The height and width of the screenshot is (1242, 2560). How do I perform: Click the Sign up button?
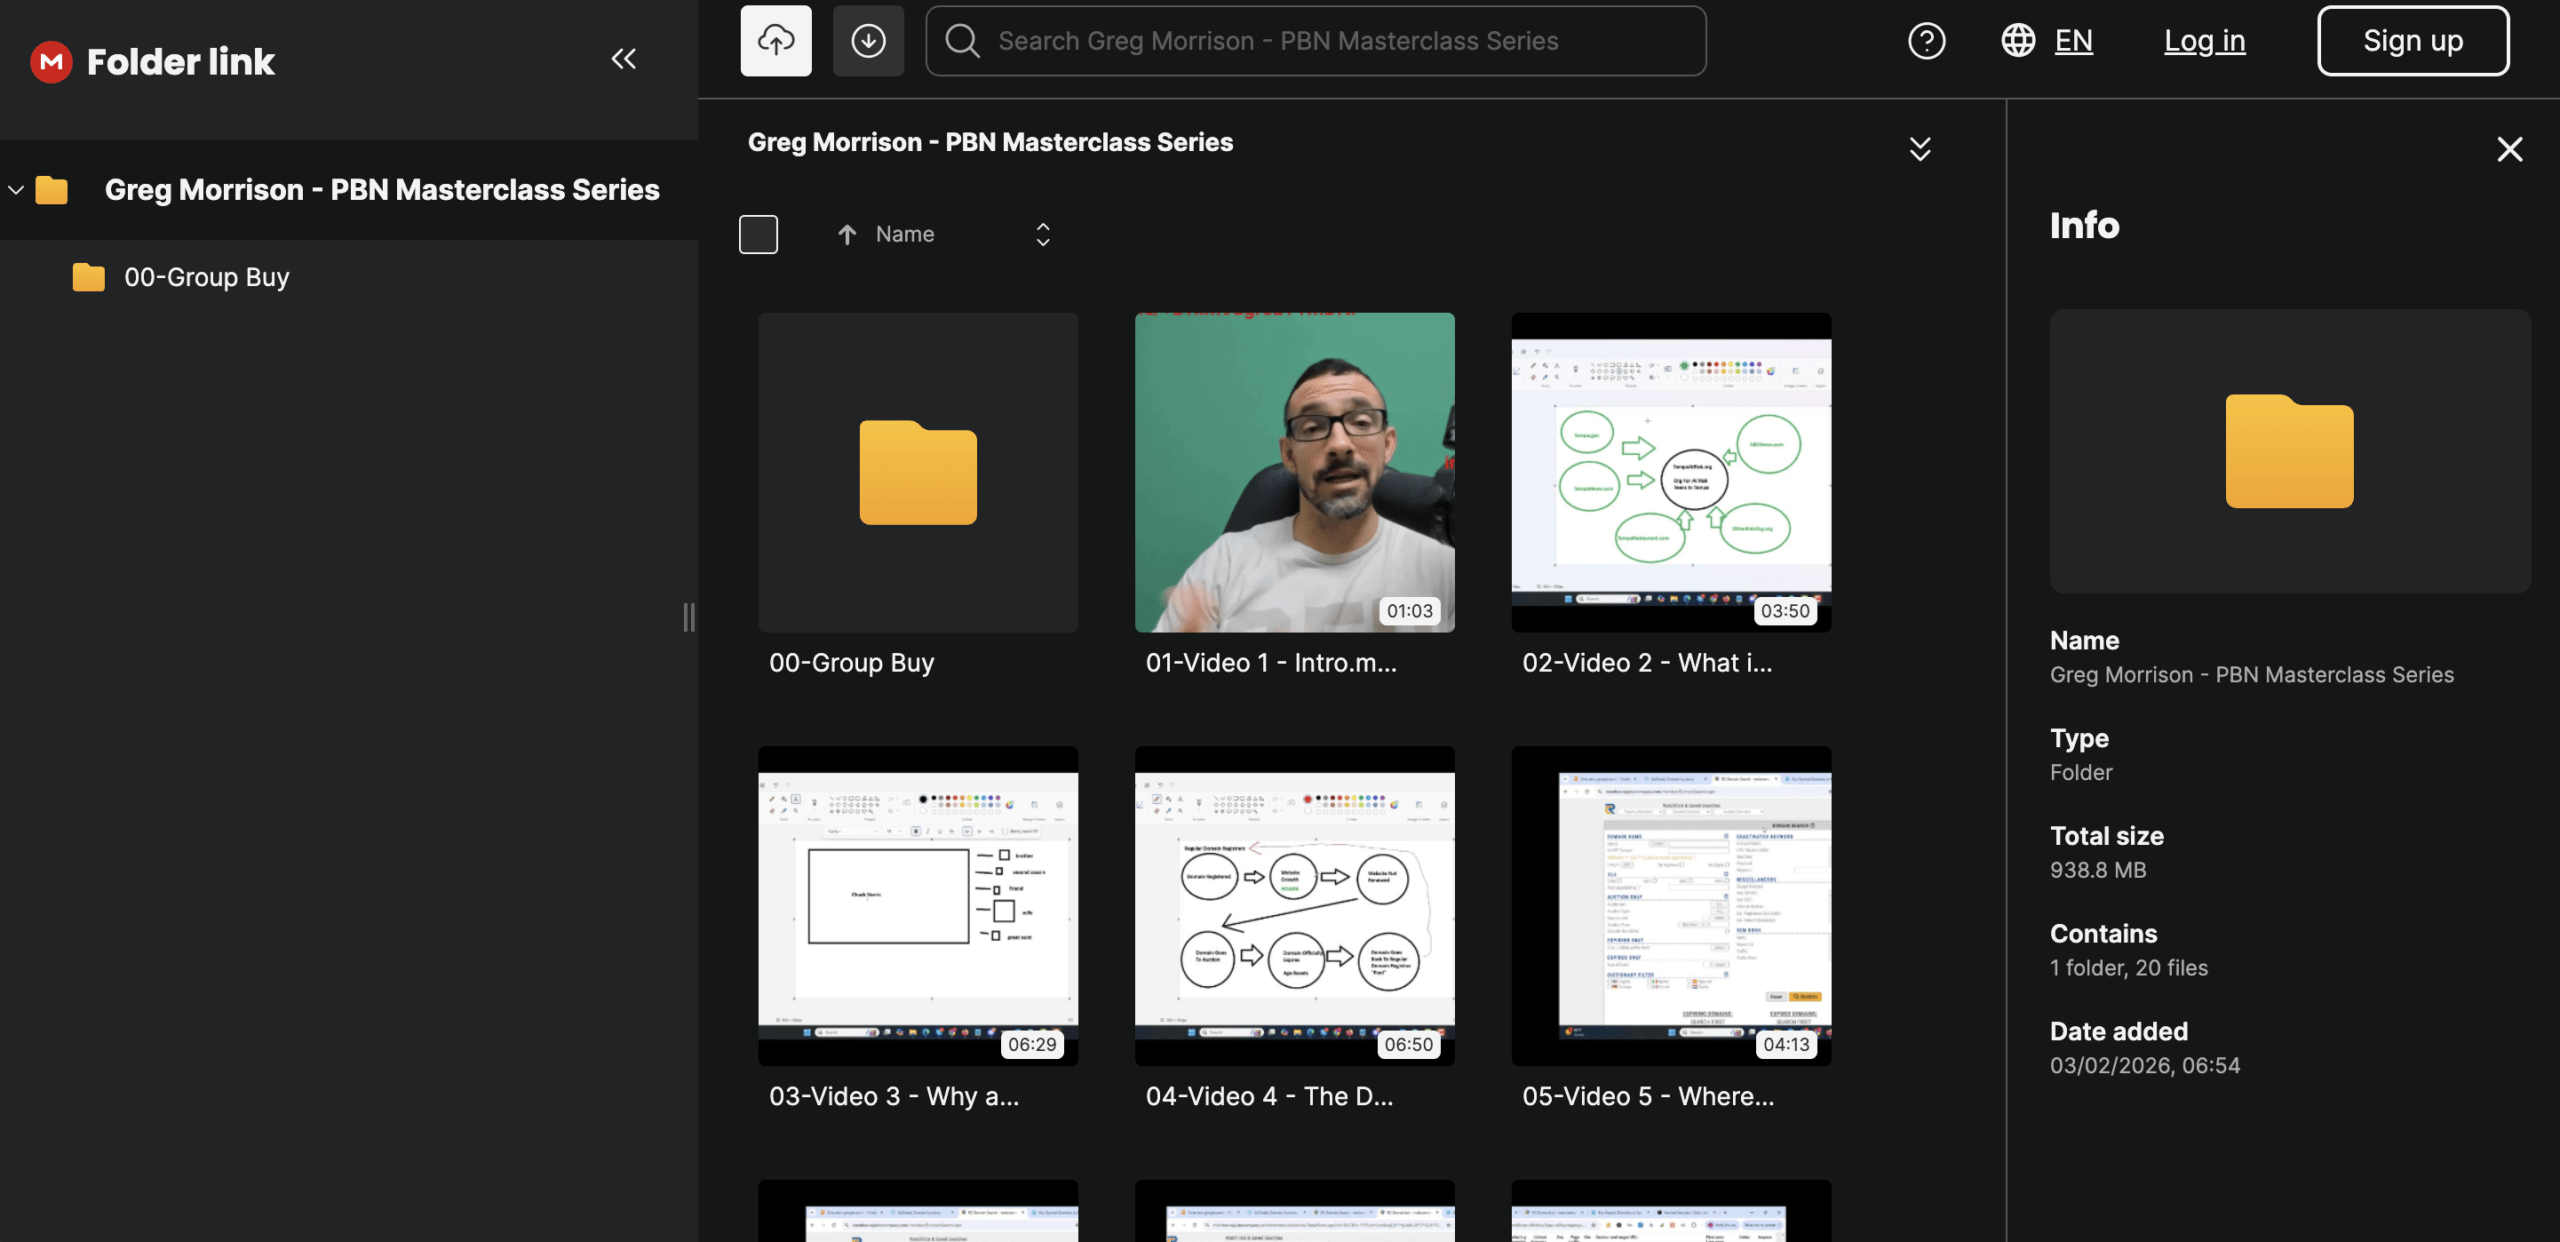(x=2412, y=41)
